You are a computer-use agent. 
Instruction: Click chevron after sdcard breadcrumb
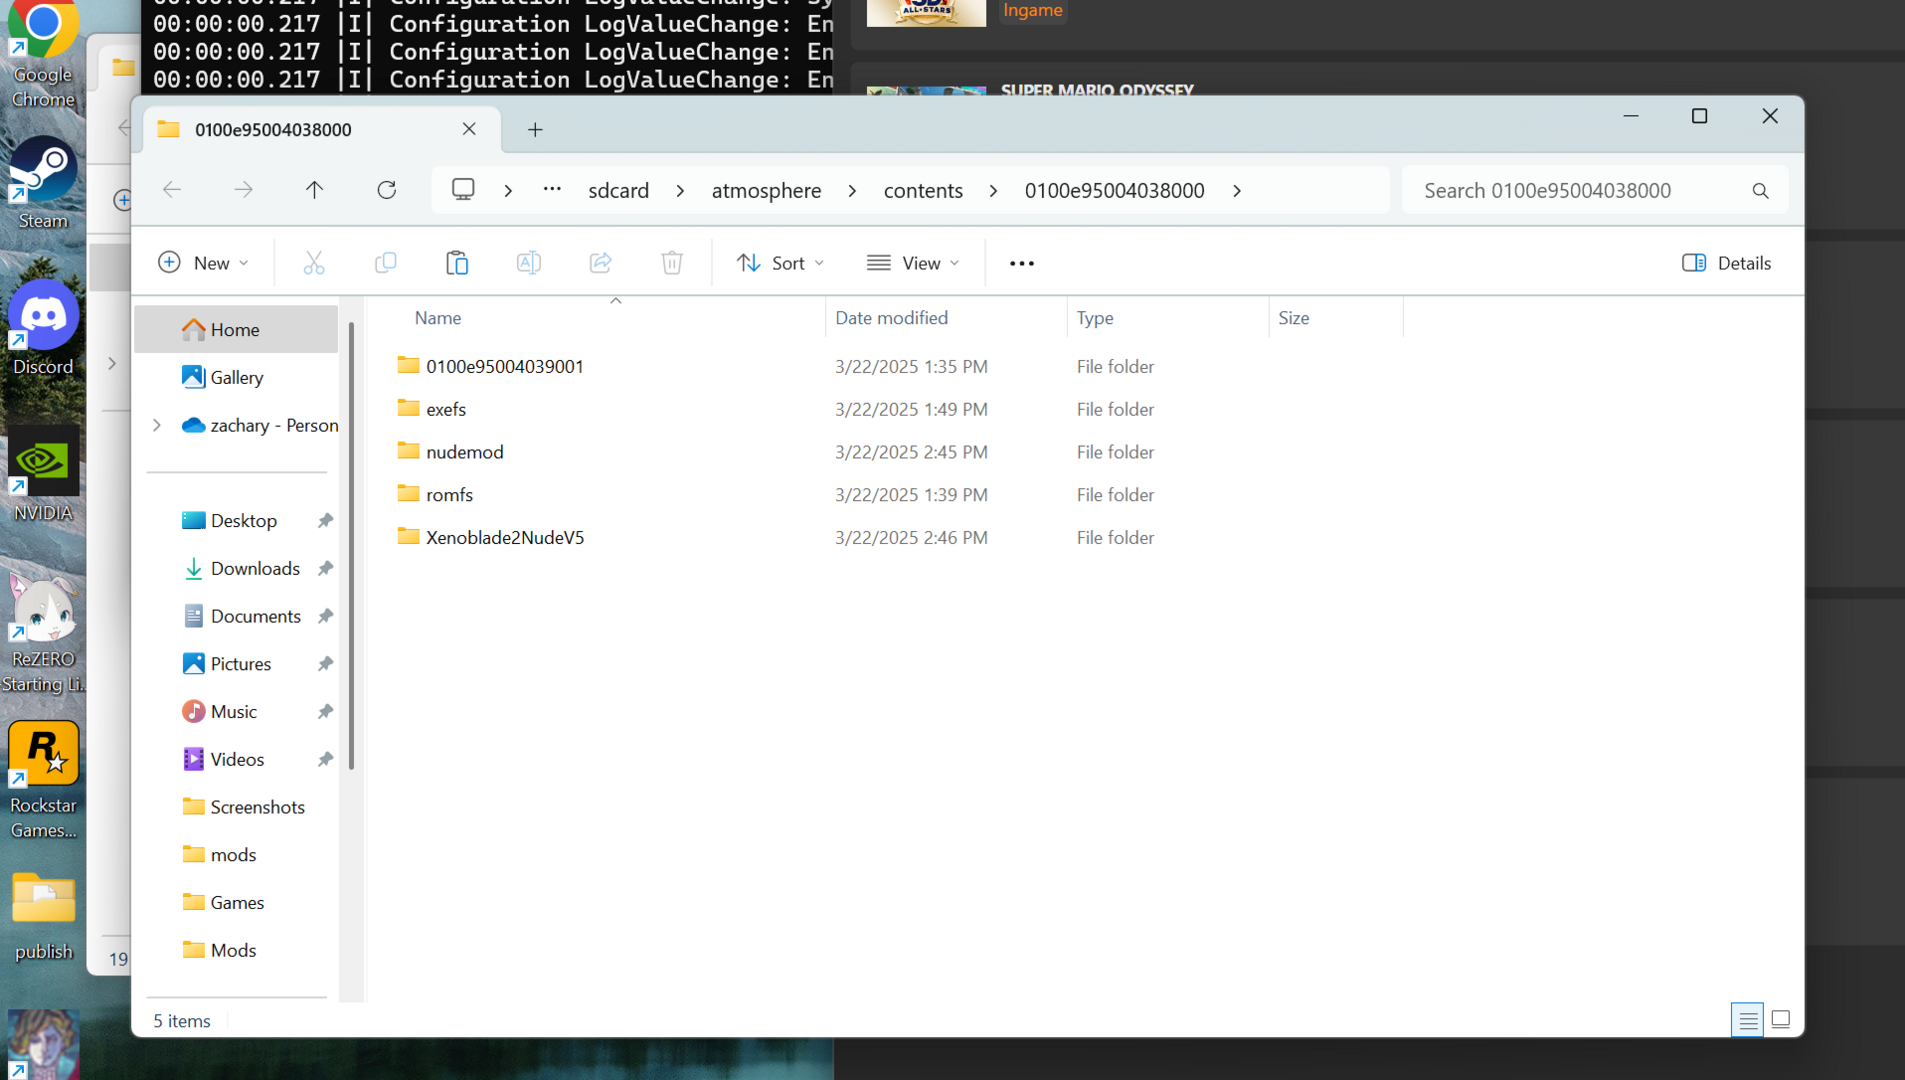(680, 191)
